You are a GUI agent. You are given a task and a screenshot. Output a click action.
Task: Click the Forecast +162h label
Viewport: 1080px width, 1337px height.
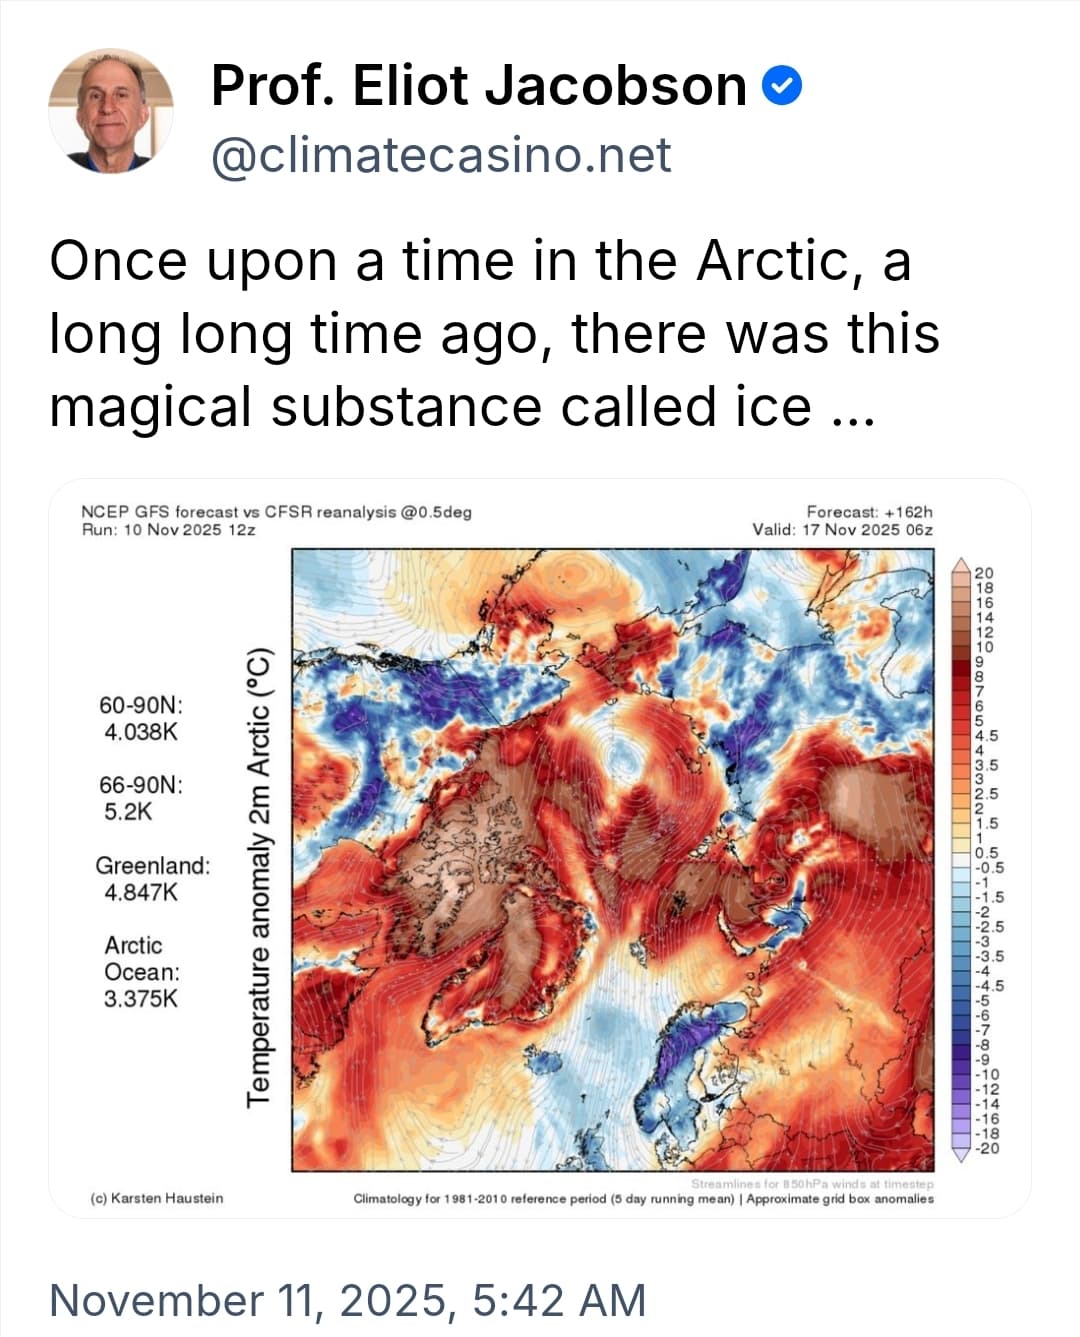coord(869,512)
